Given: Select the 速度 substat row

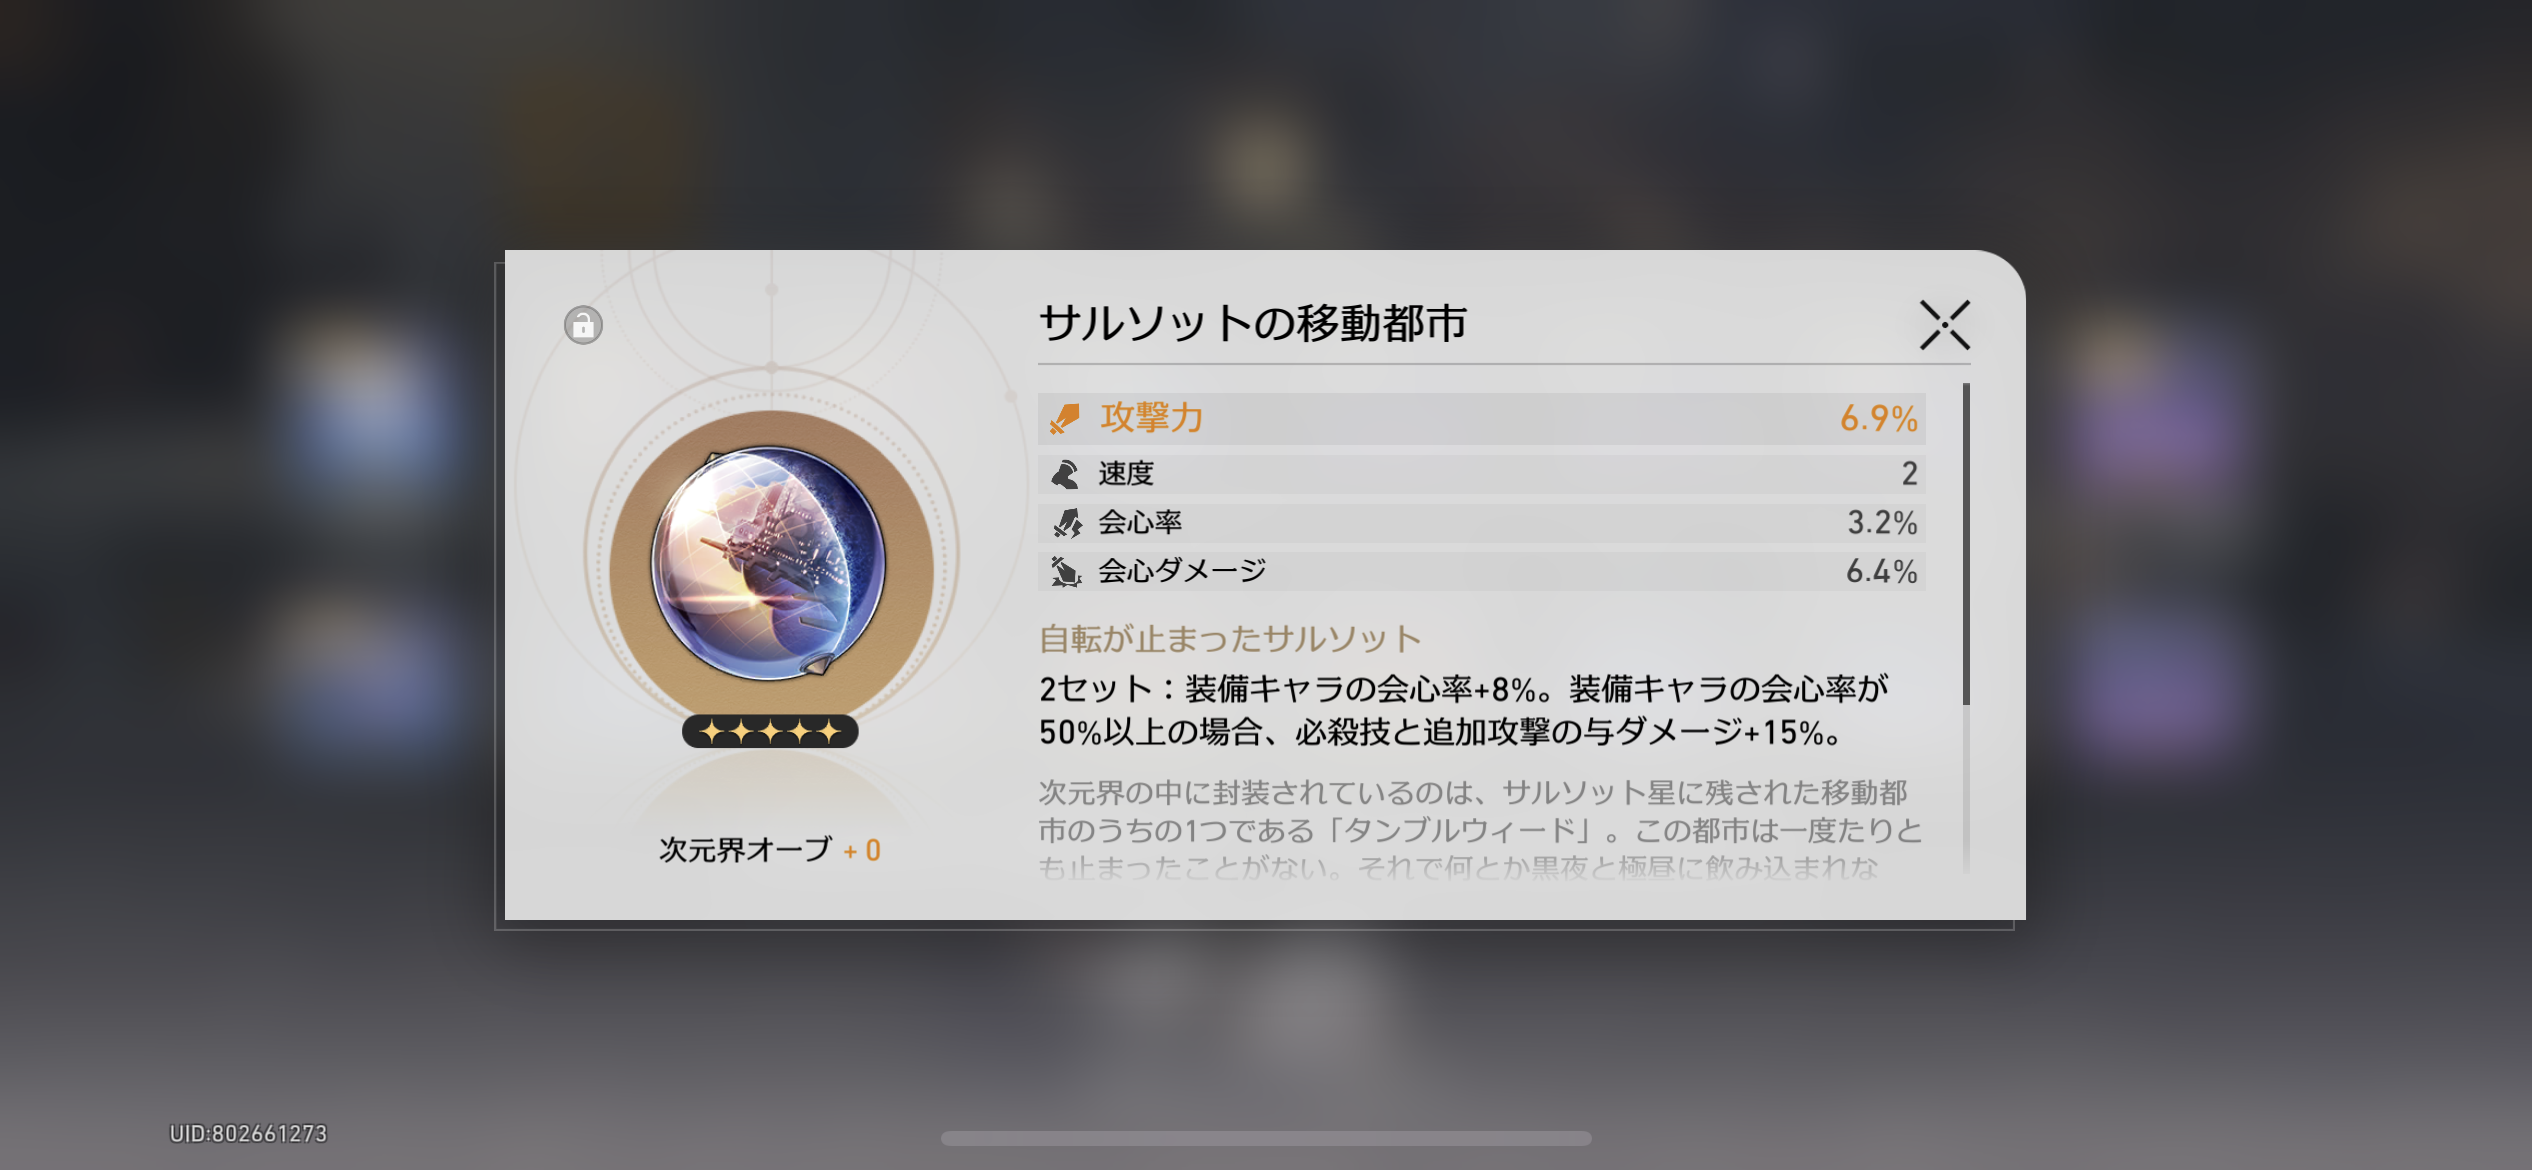Looking at the screenshot, I should (x=1481, y=473).
